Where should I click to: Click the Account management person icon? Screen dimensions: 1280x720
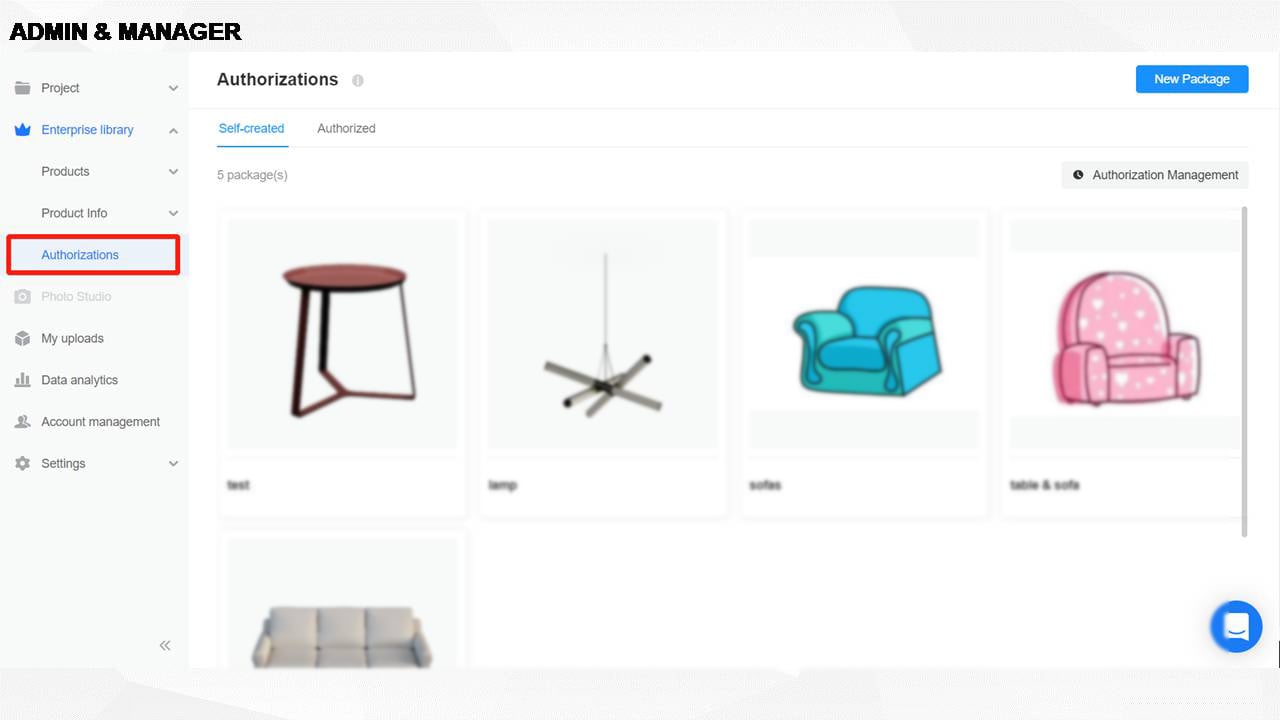22,422
